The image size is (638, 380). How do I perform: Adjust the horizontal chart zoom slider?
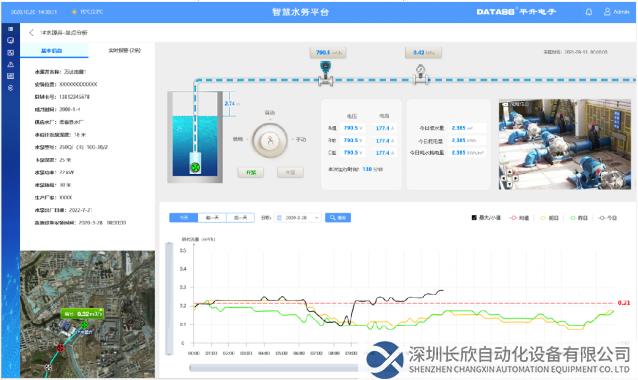point(273,368)
